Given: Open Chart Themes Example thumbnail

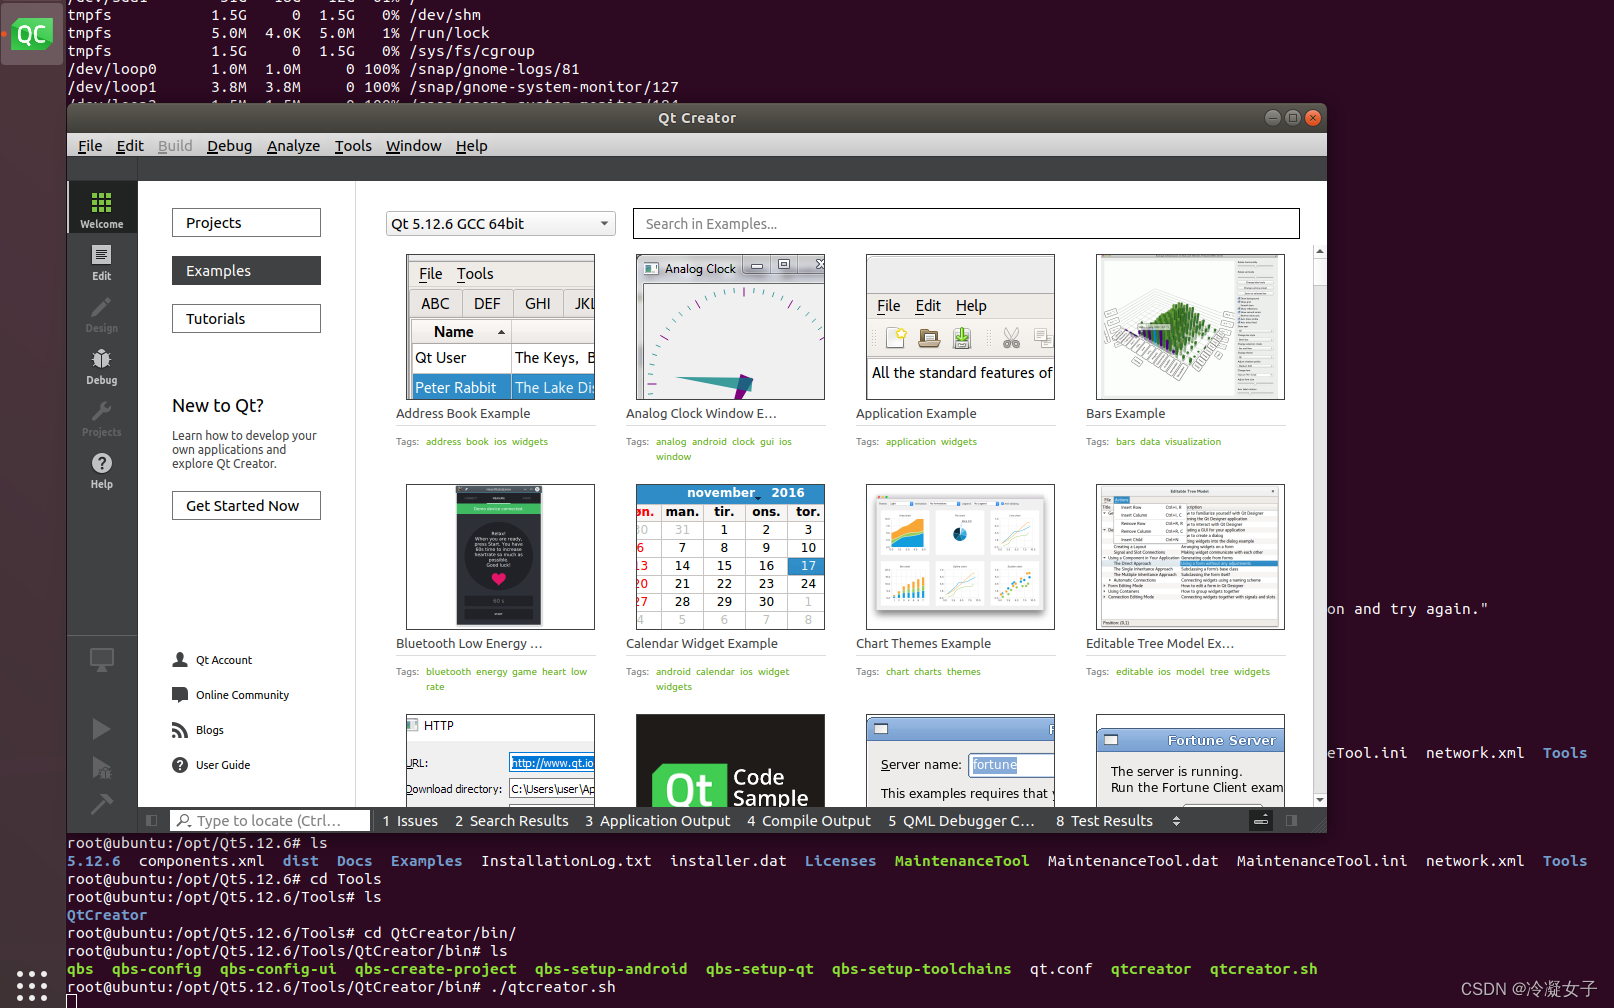Looking at the screenshot, I should click(x=960, y=557).
